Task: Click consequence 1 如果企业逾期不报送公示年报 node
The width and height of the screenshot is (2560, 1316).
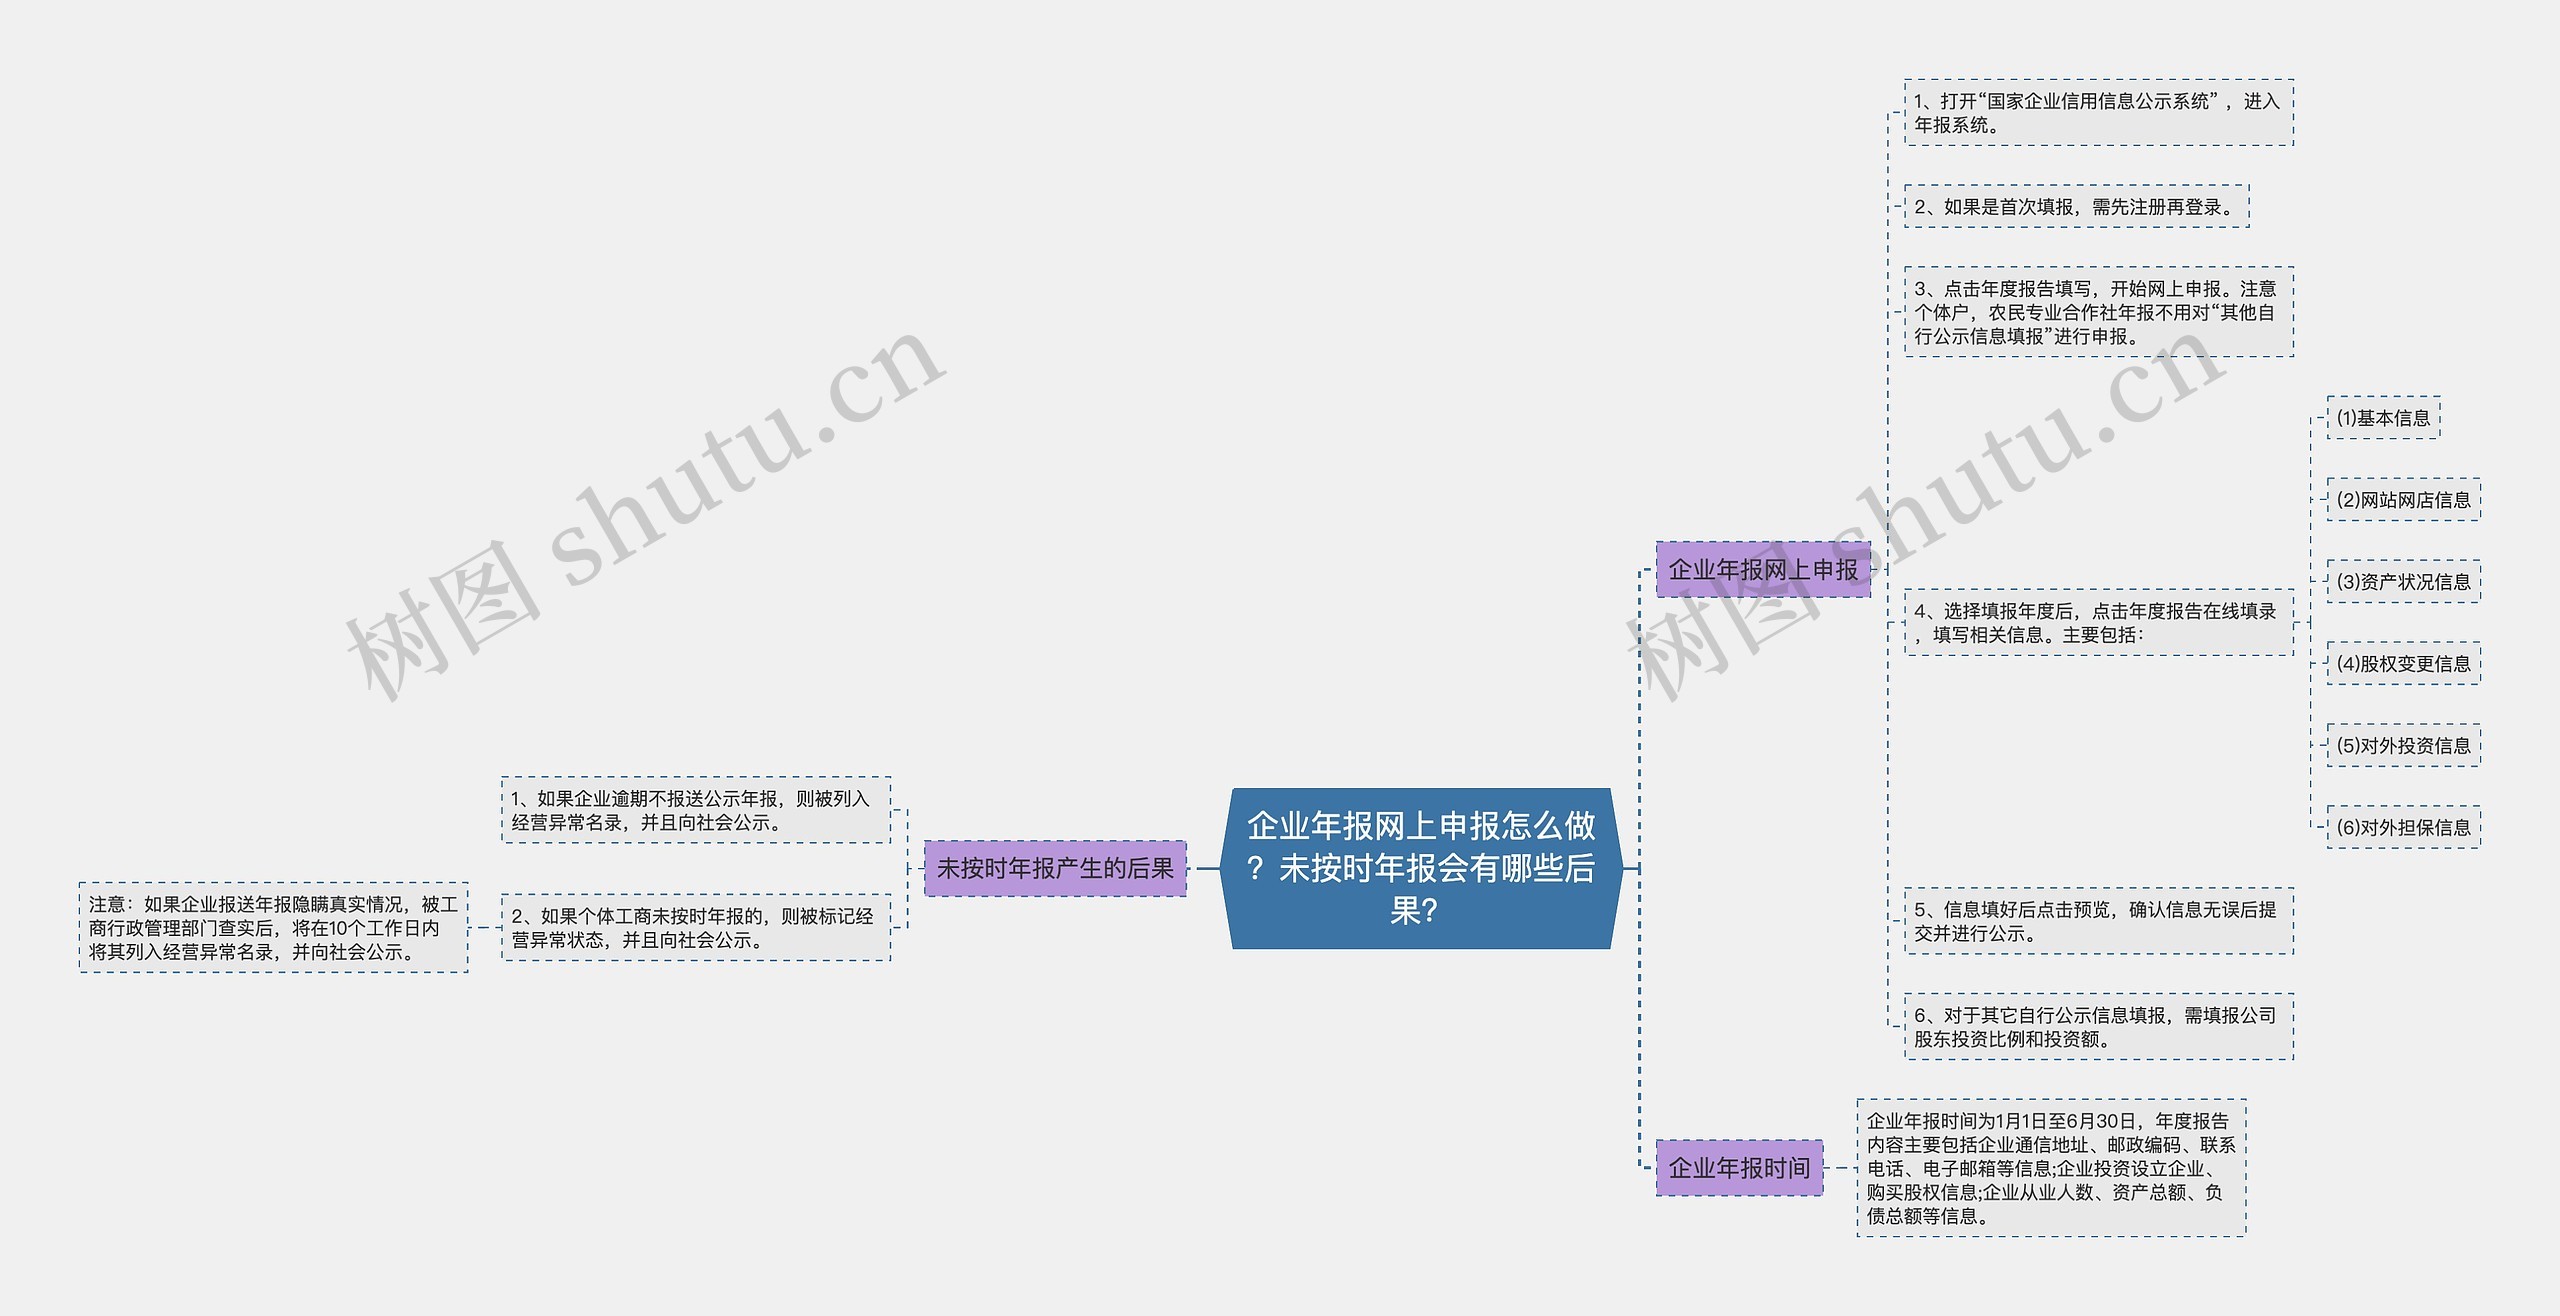Action: point(695,810)
